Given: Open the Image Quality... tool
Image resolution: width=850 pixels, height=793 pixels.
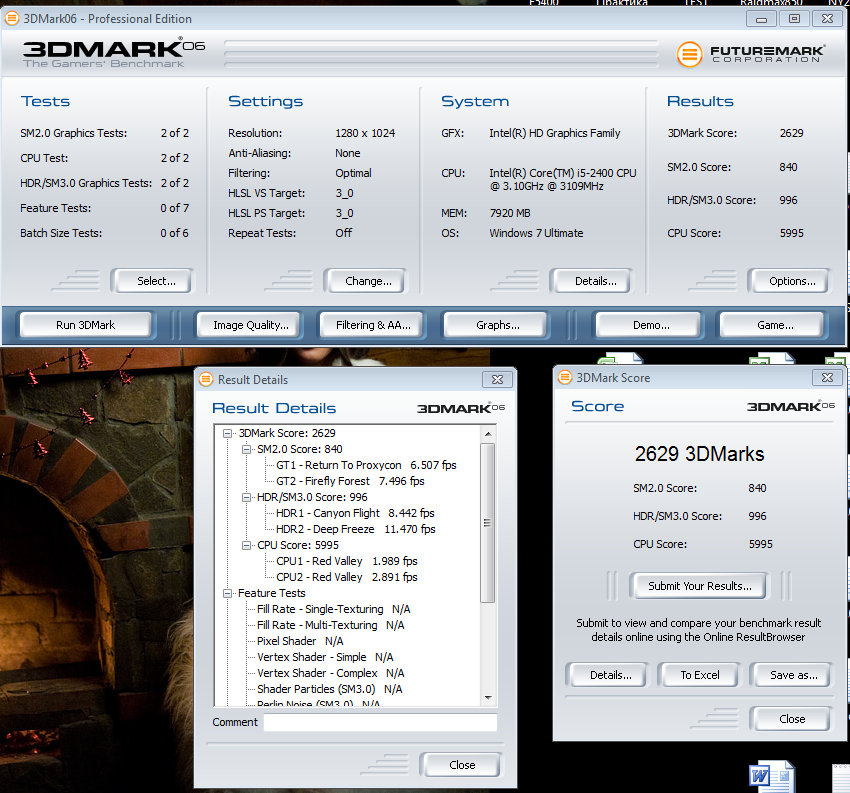Looking at the screenshot, I should pos(249,325).
